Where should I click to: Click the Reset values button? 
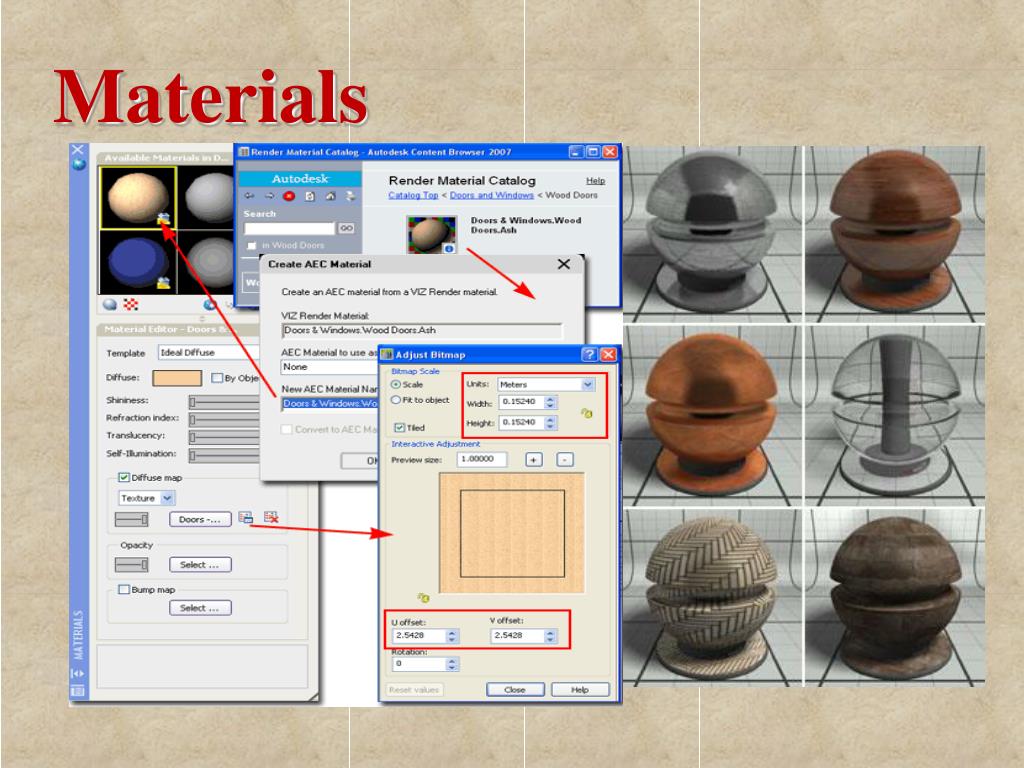click(414, 690)
